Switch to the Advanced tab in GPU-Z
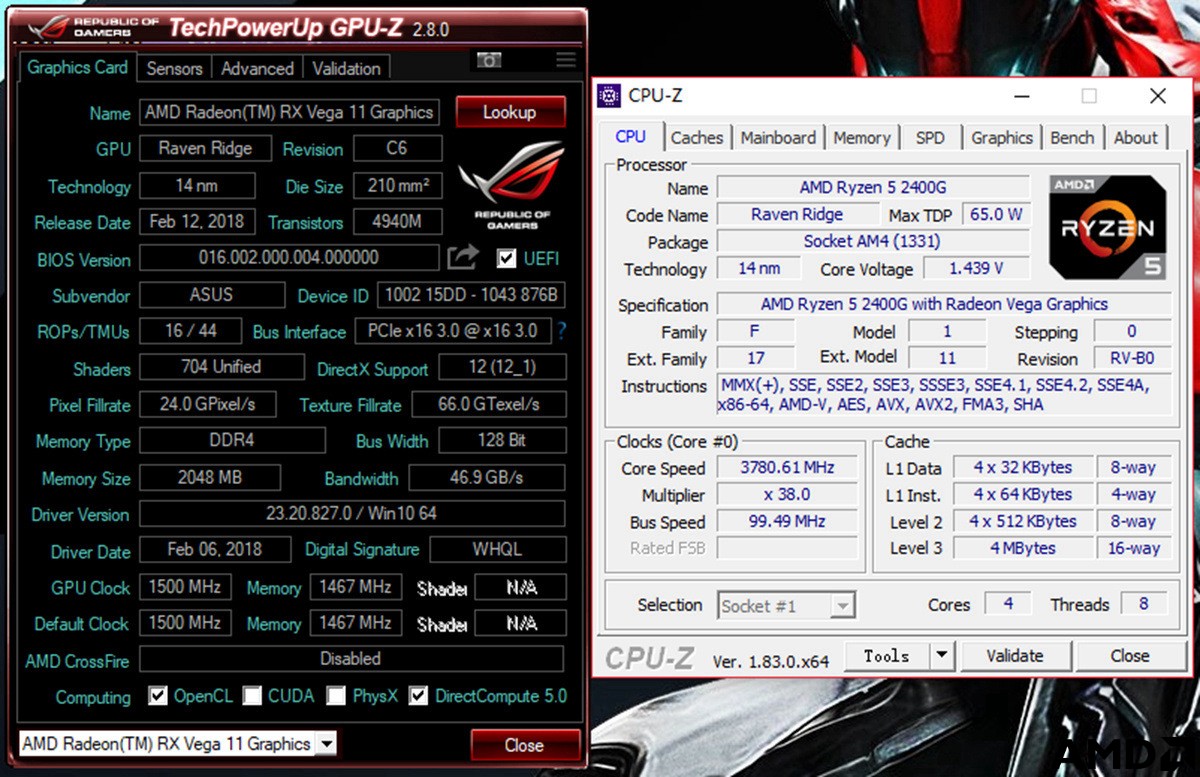Viewport: 1200px width, 777px height. tap(257, 68)
